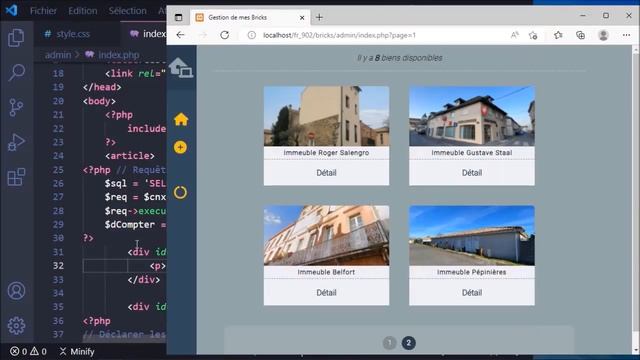
Task: Click the read aloud icon in address bar
Action: pyautogui.click(x=515, y=35)
